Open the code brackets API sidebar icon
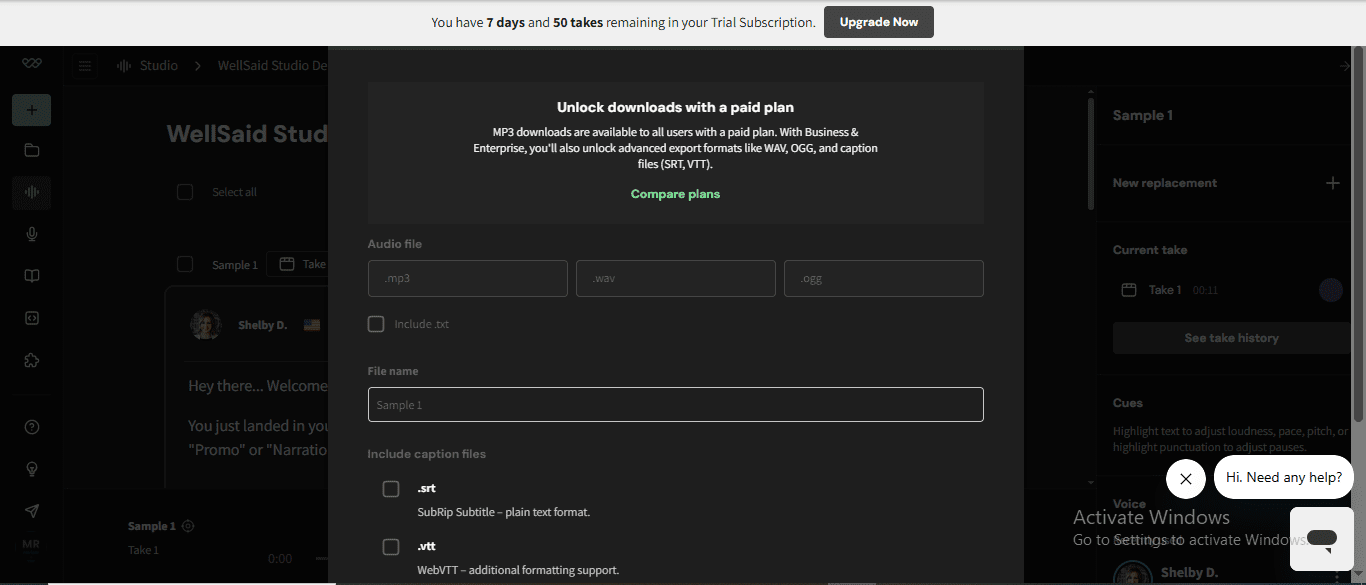The width and height of the screenshot is (1366, 585). (x=32, y=318)
